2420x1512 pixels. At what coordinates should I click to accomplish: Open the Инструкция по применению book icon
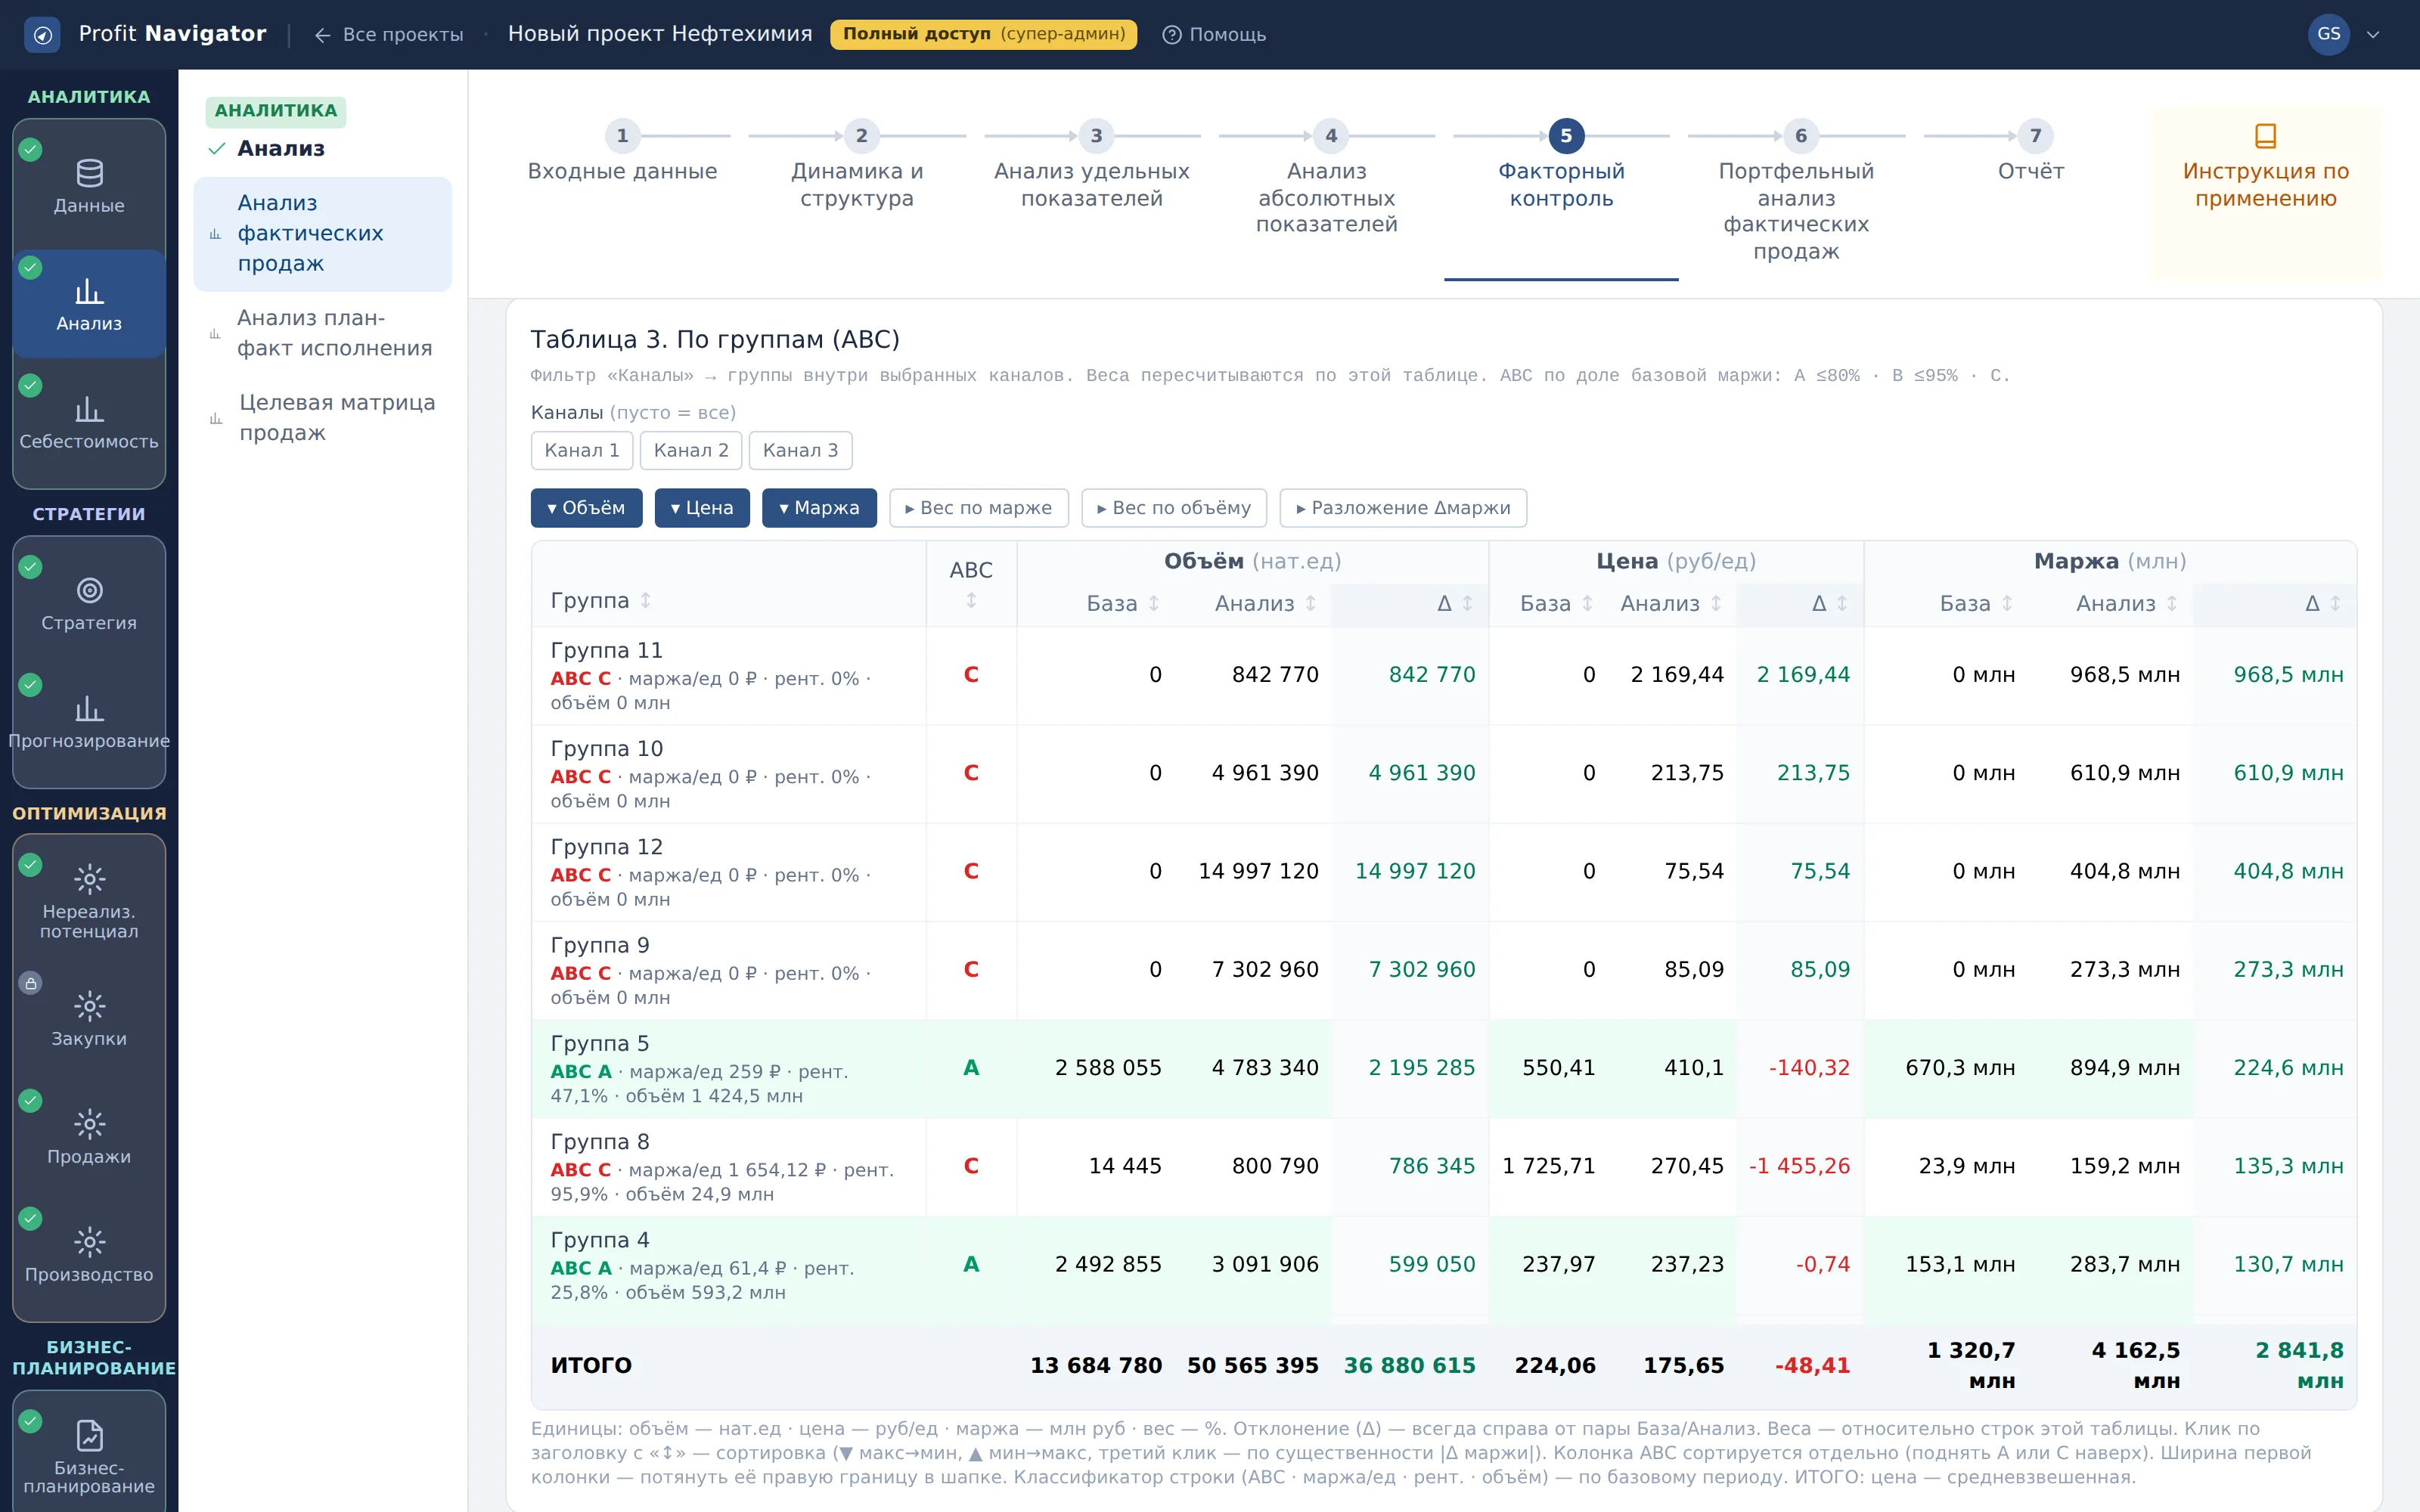tap(2265, 135)
